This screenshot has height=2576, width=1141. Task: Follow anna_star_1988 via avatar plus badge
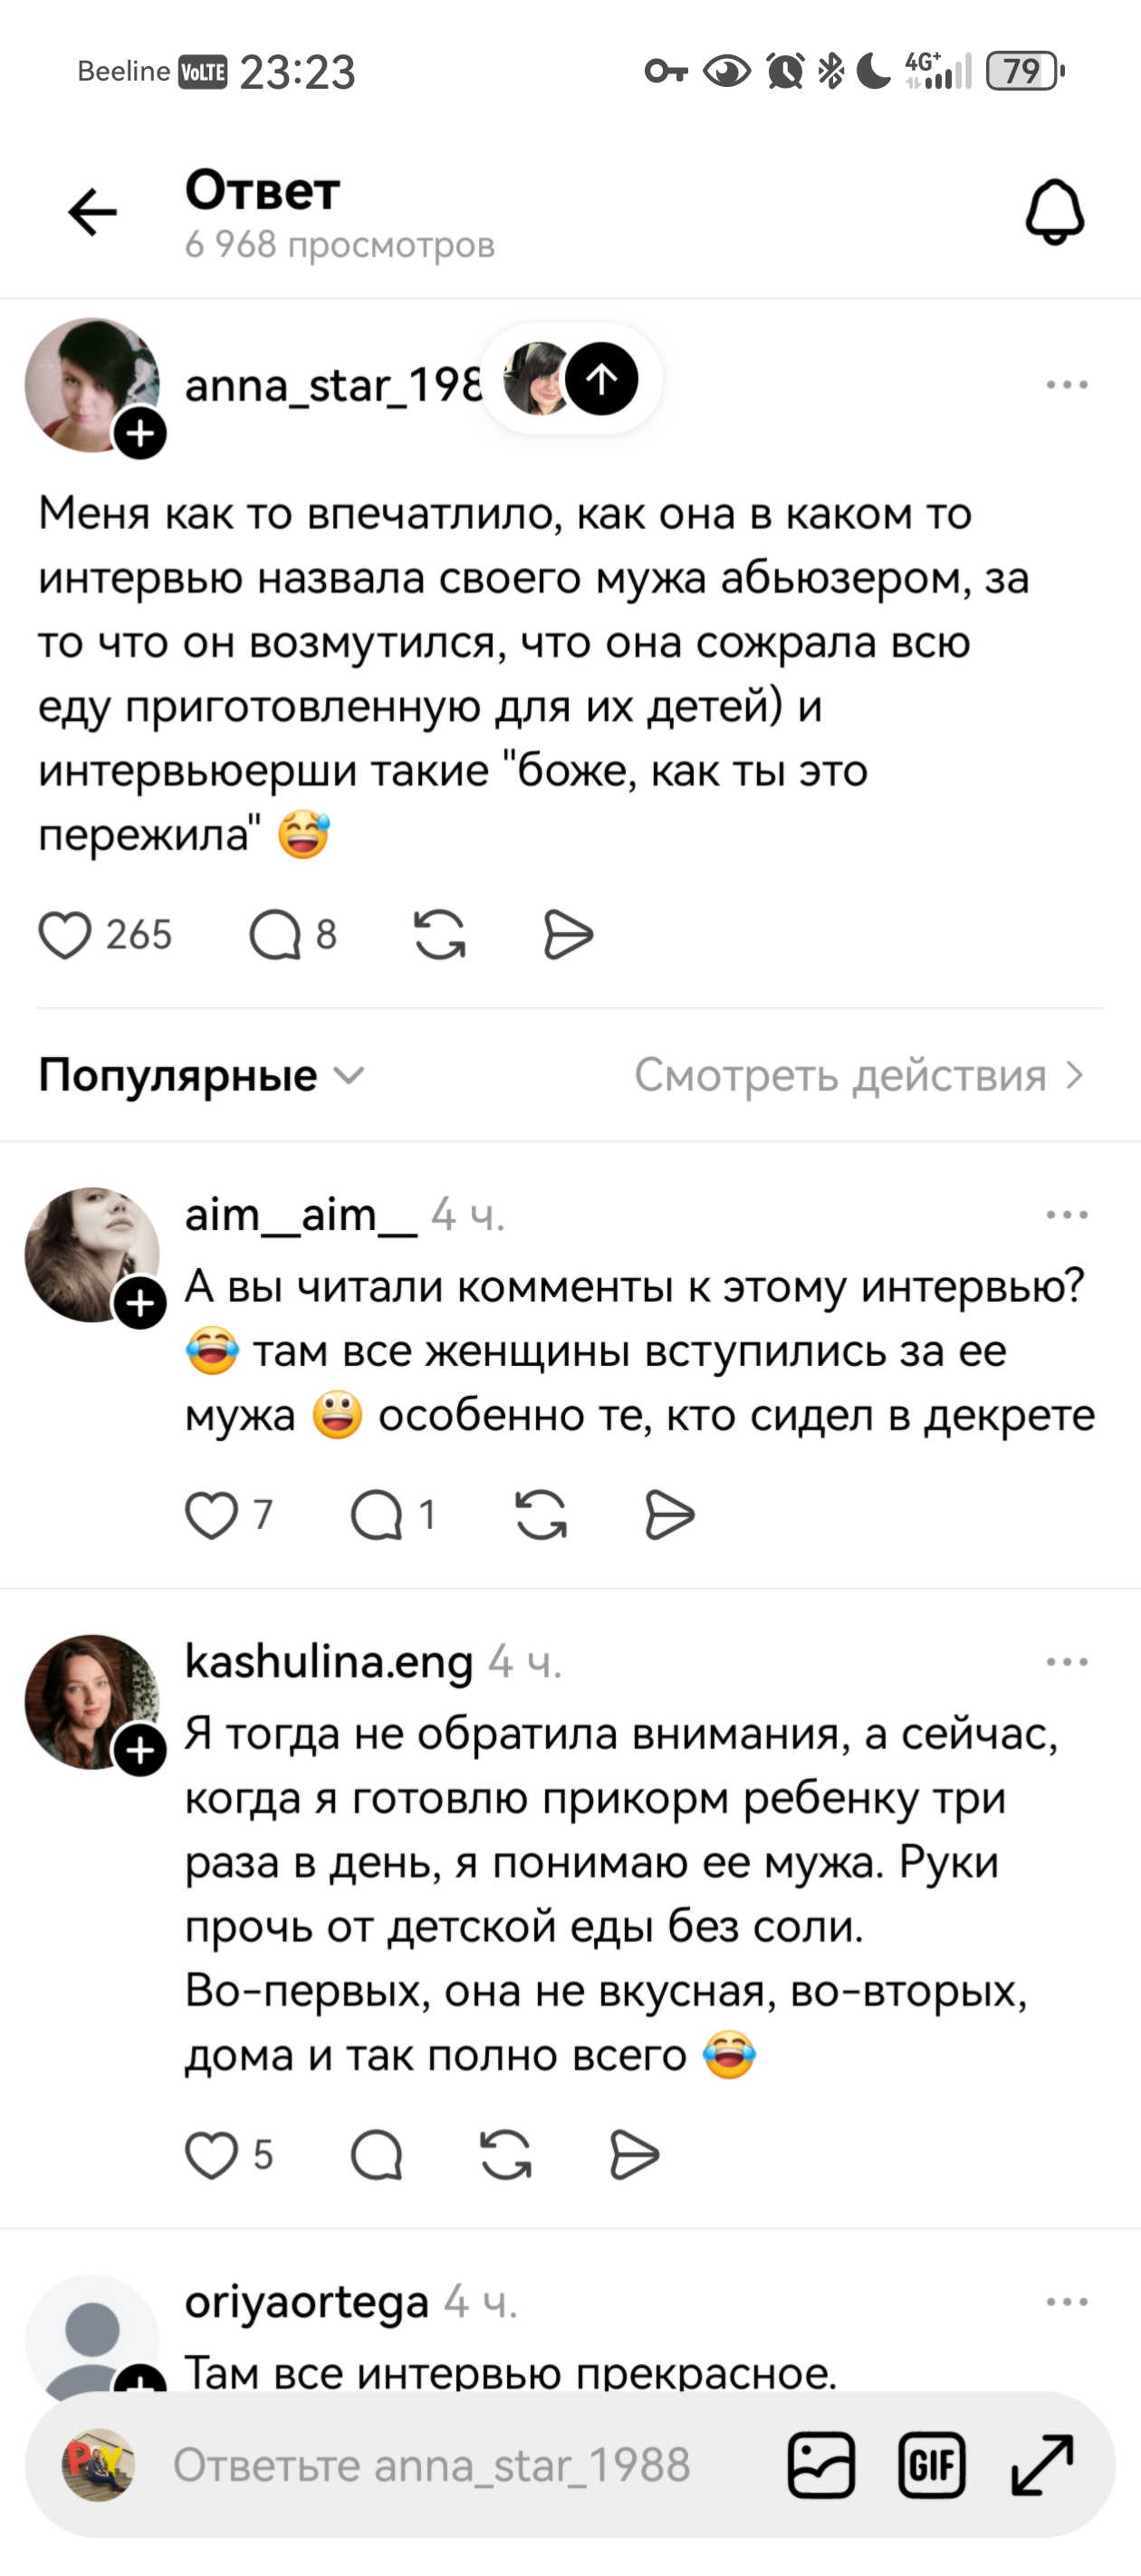coord(140,434)
